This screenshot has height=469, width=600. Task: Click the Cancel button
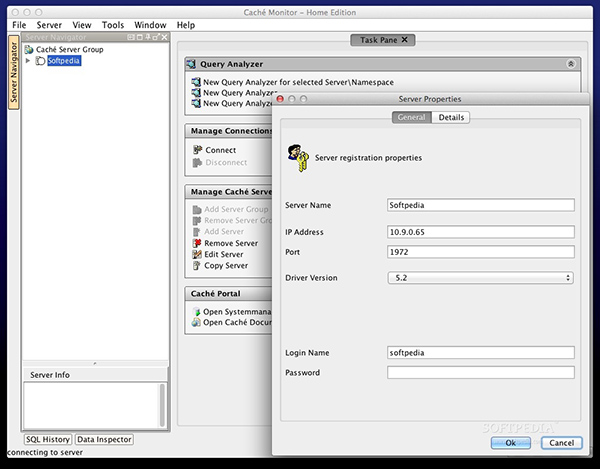[x=561, y=443]
